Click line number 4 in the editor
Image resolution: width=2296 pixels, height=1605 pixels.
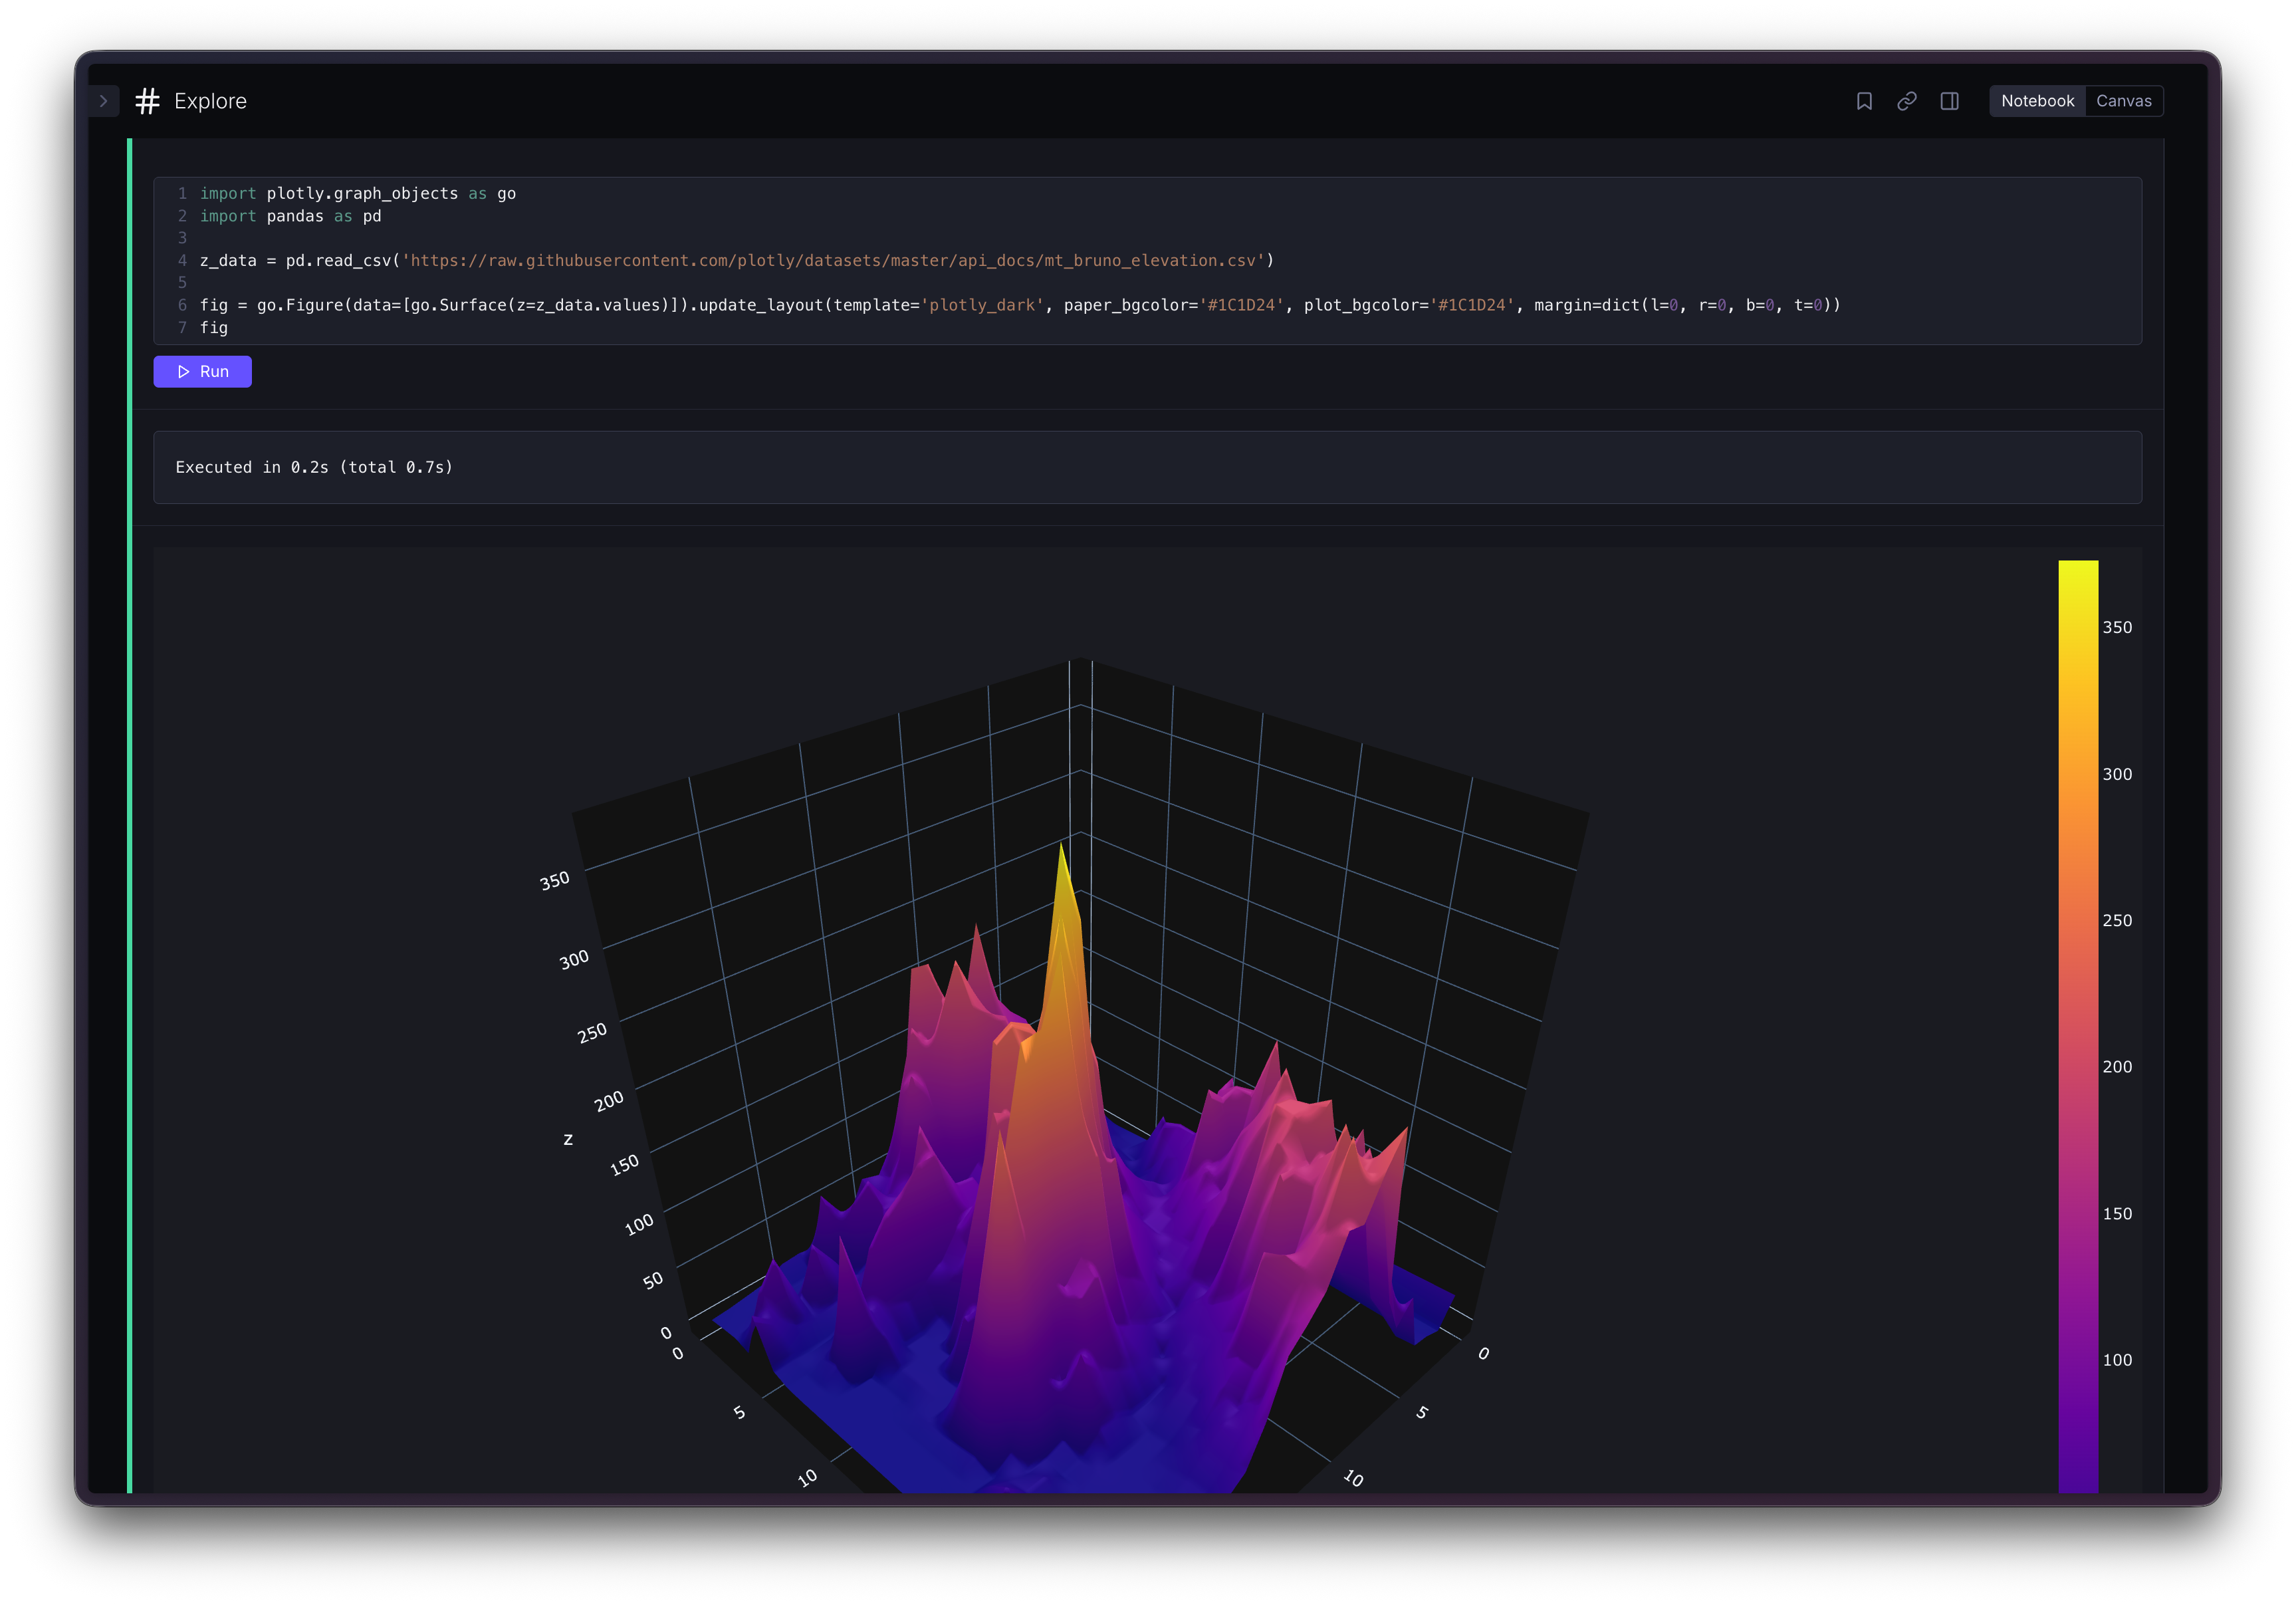pyautogui.click(x=182, y=261)
